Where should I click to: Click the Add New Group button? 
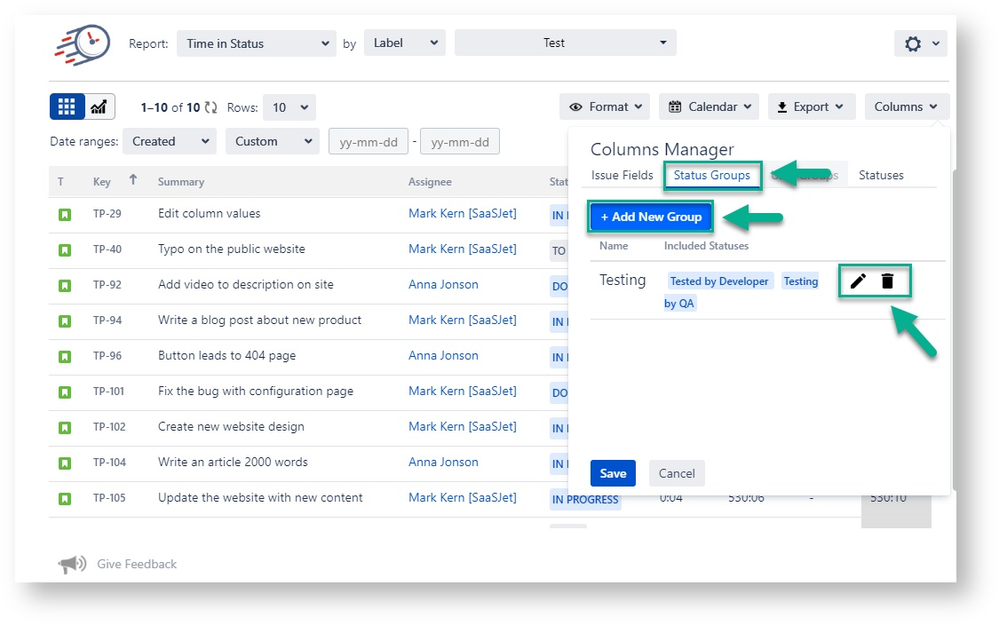click(x=650, y=215)
